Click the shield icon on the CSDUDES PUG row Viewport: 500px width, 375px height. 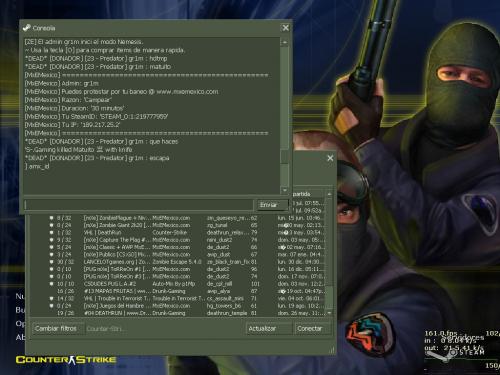(51, 284)
